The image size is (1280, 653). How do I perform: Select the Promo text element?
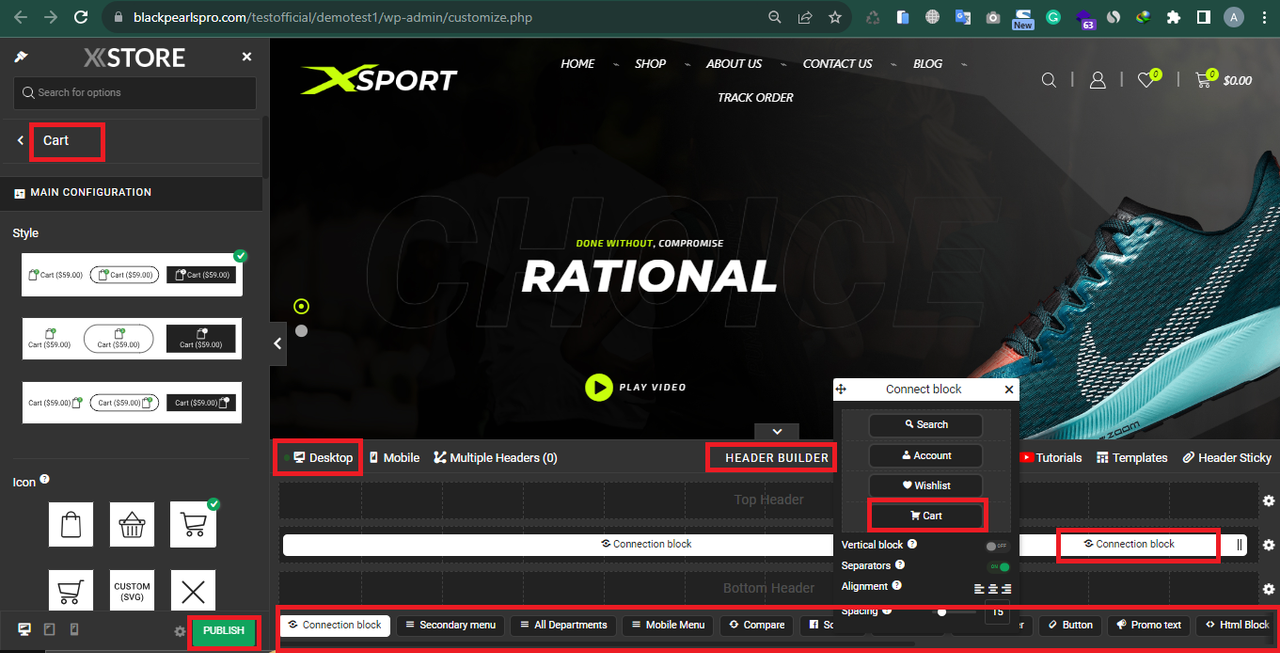[x=1149, y=625]
